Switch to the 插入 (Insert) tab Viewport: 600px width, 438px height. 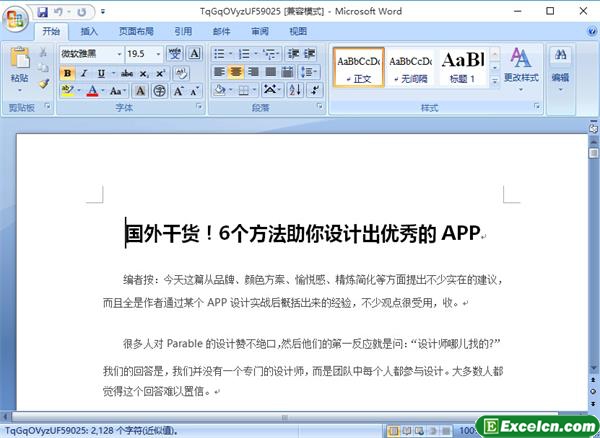(89, 31)
